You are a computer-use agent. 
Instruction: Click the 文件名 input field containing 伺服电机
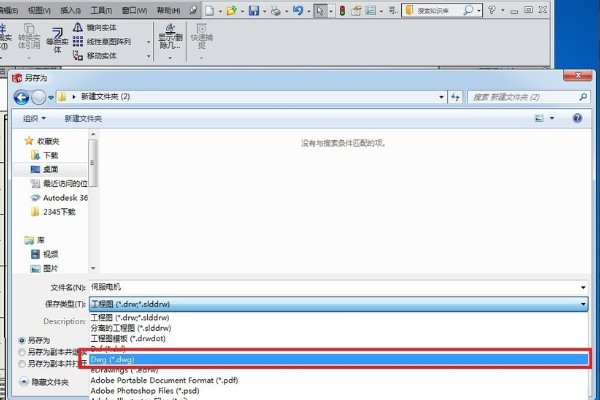point(333,287)
